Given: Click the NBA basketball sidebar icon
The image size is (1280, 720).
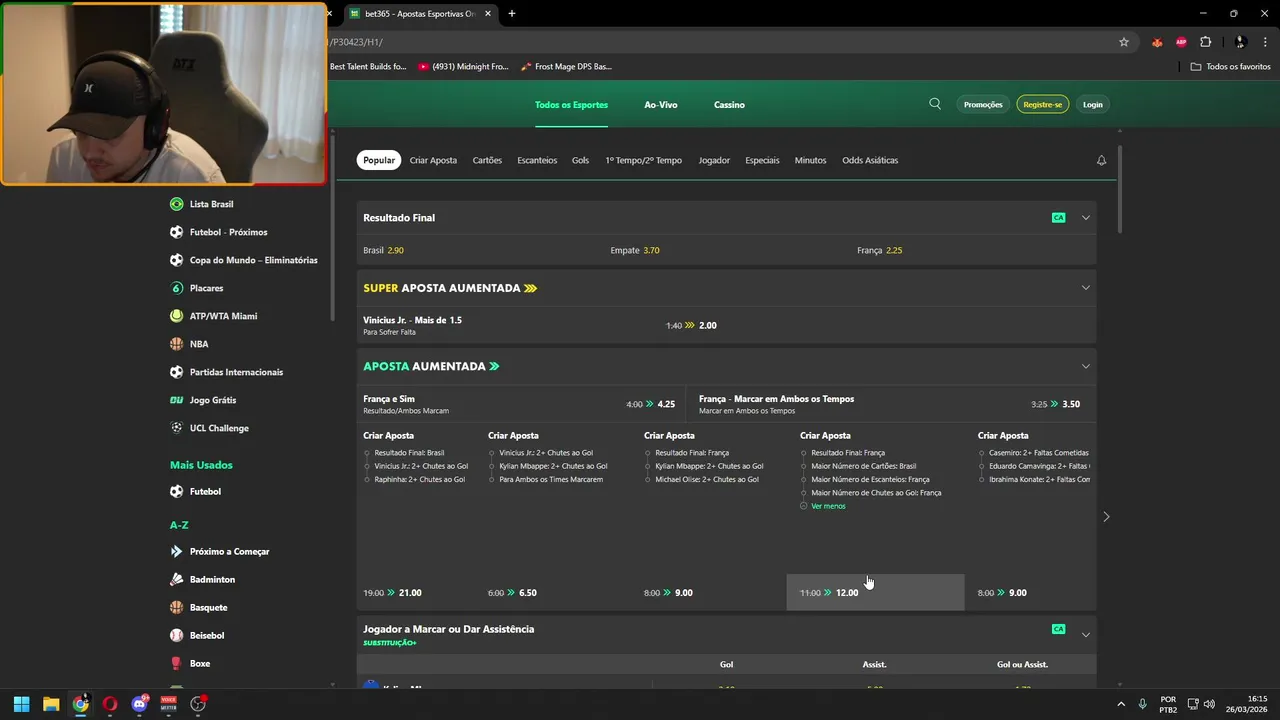Looking at the screenshot, I should coord(177,344).
